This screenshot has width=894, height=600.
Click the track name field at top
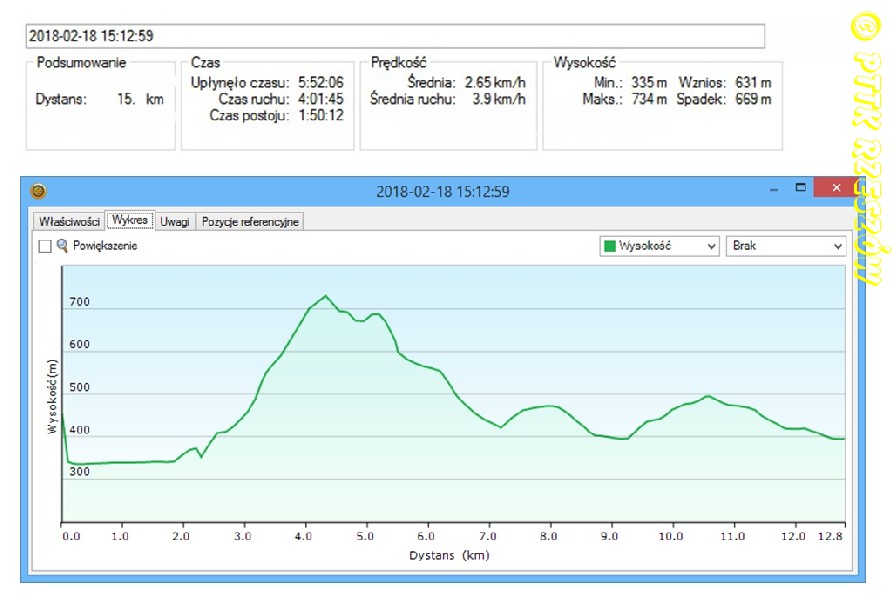click(395, 36)
